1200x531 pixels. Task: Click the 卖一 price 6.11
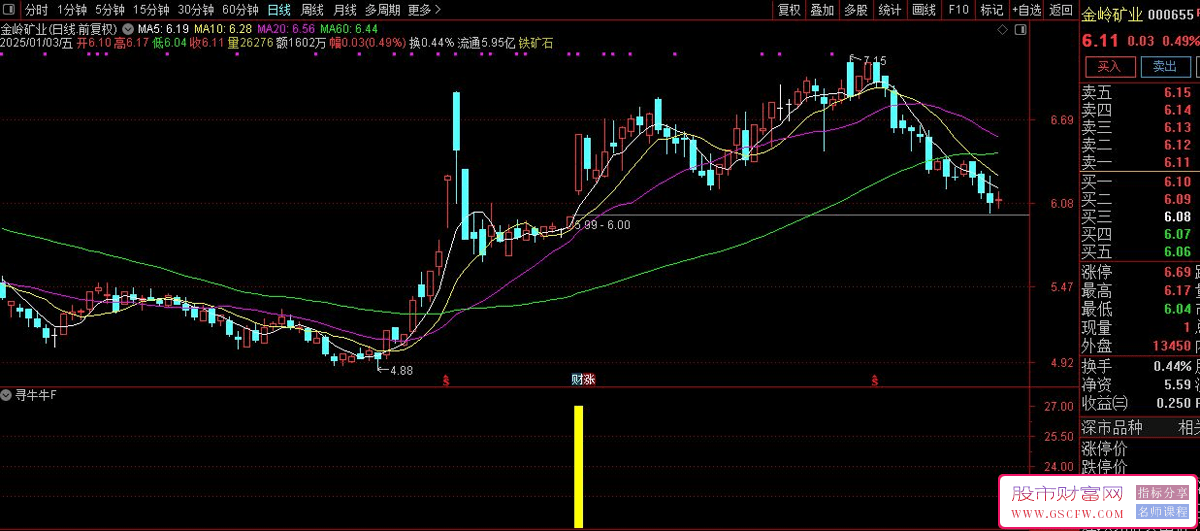pos(1177,163)
